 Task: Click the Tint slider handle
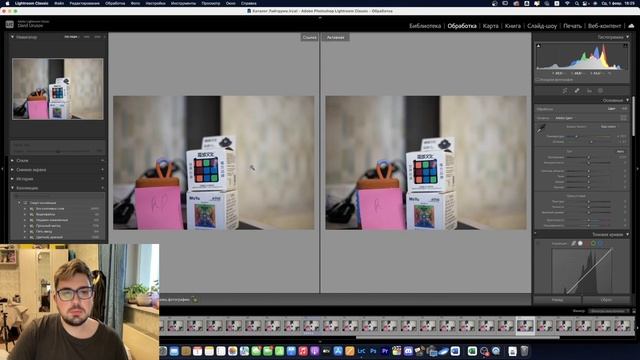coord(591,142)
